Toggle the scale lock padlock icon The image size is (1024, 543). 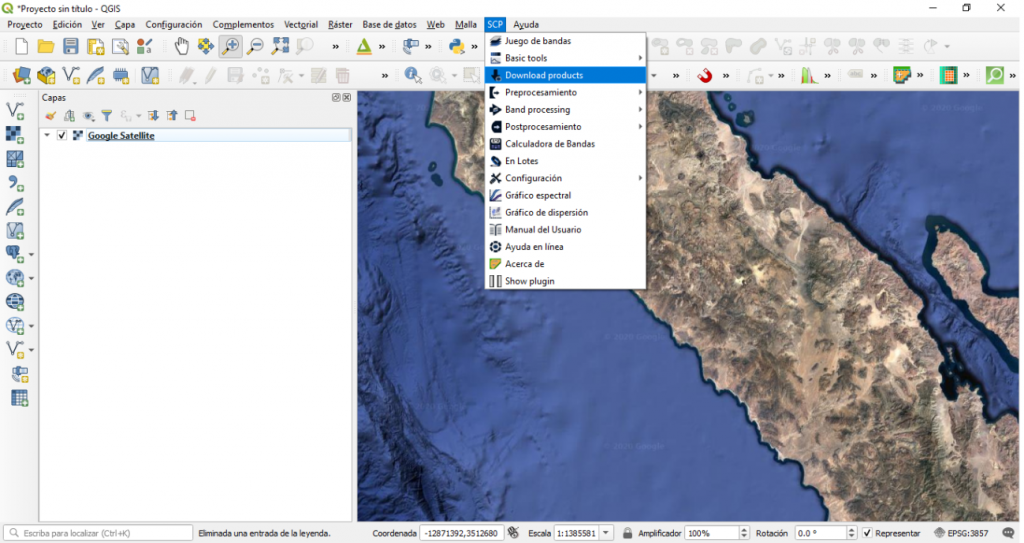click(627, 533)
